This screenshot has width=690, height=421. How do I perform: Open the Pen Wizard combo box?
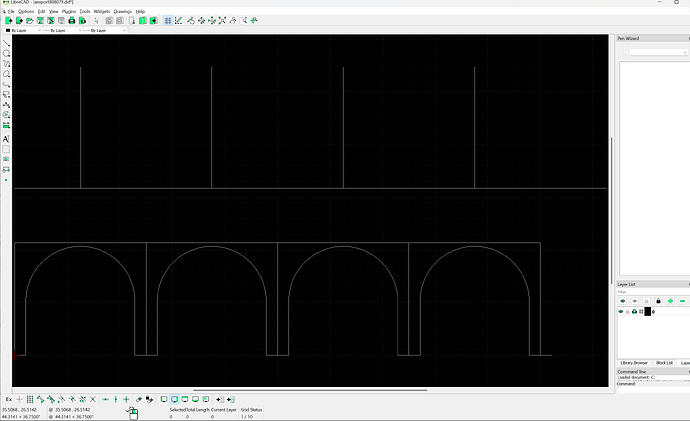pyautogui.click(x=658, y=52)
